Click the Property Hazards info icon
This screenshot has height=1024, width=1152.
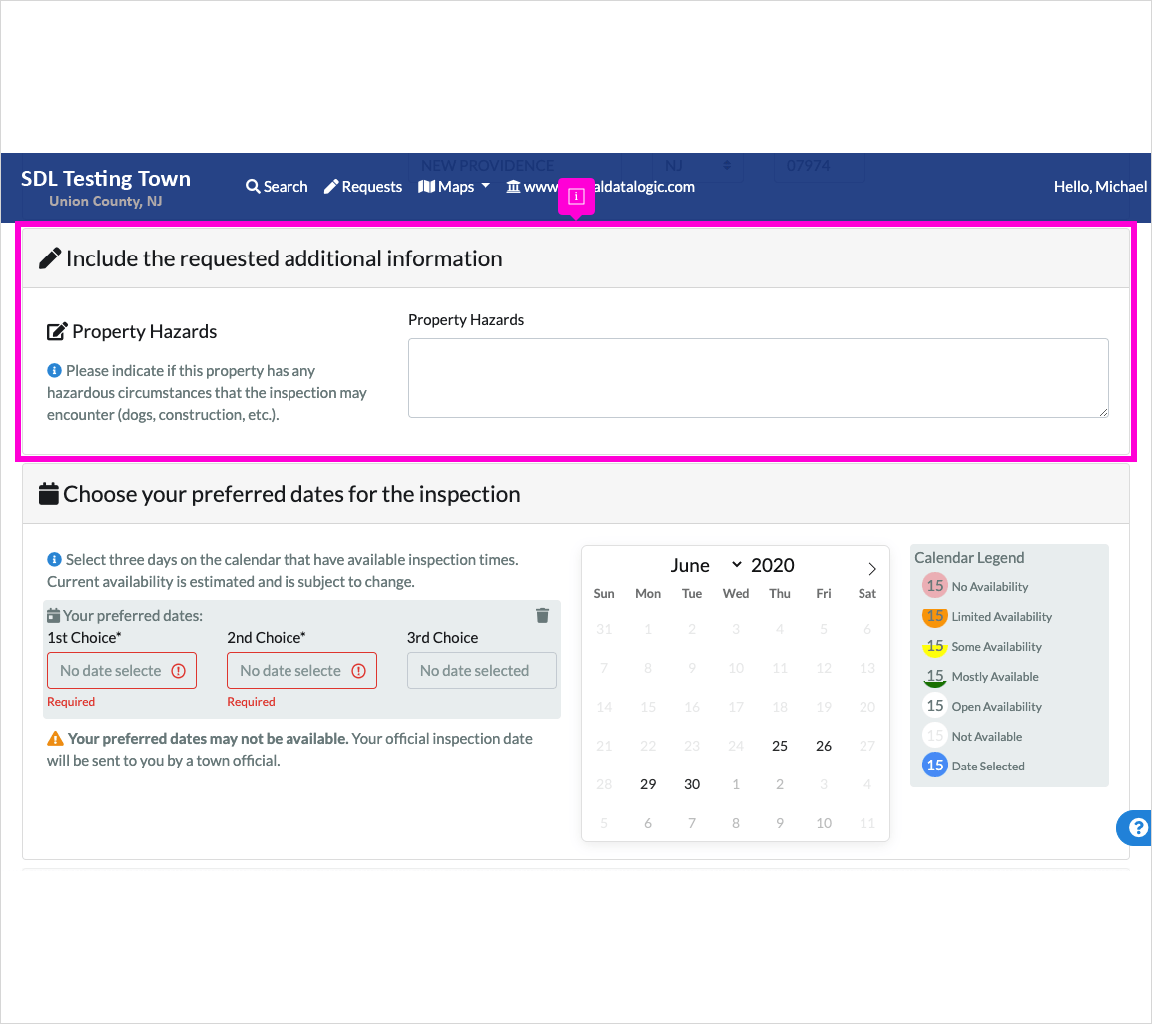(x=55, y=371)
